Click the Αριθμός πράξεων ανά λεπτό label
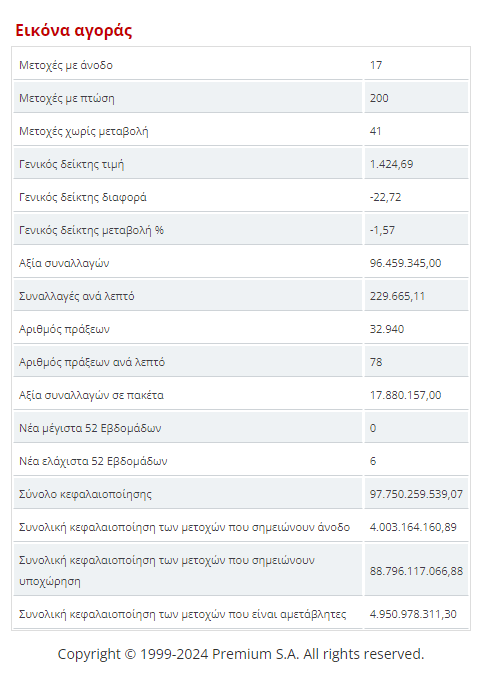This screenshot has height=673, width=482. click(91, 362)
